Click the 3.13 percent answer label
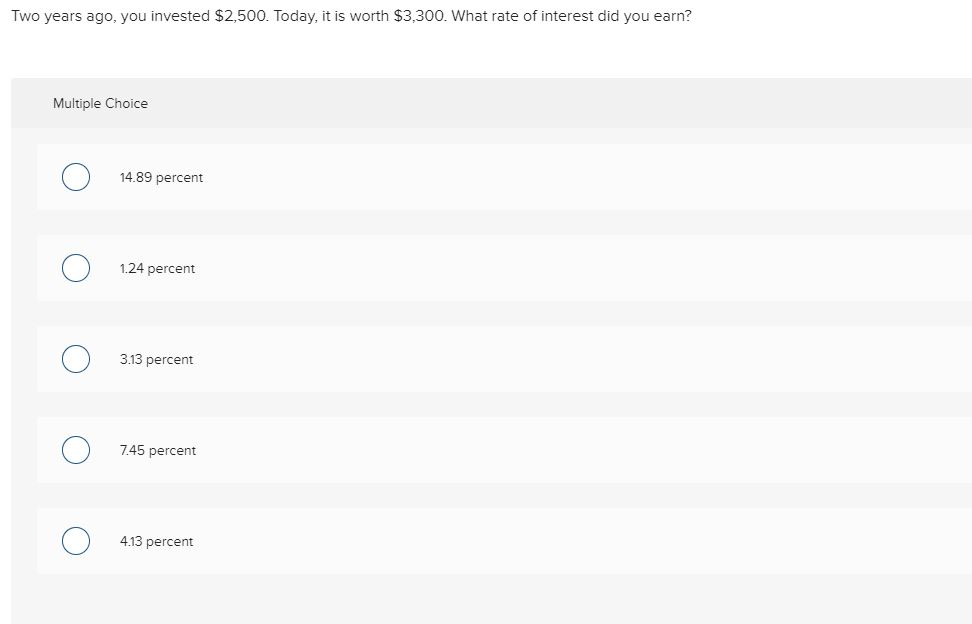Viewport: 972px width, 624px height. (x=156, y=359)
